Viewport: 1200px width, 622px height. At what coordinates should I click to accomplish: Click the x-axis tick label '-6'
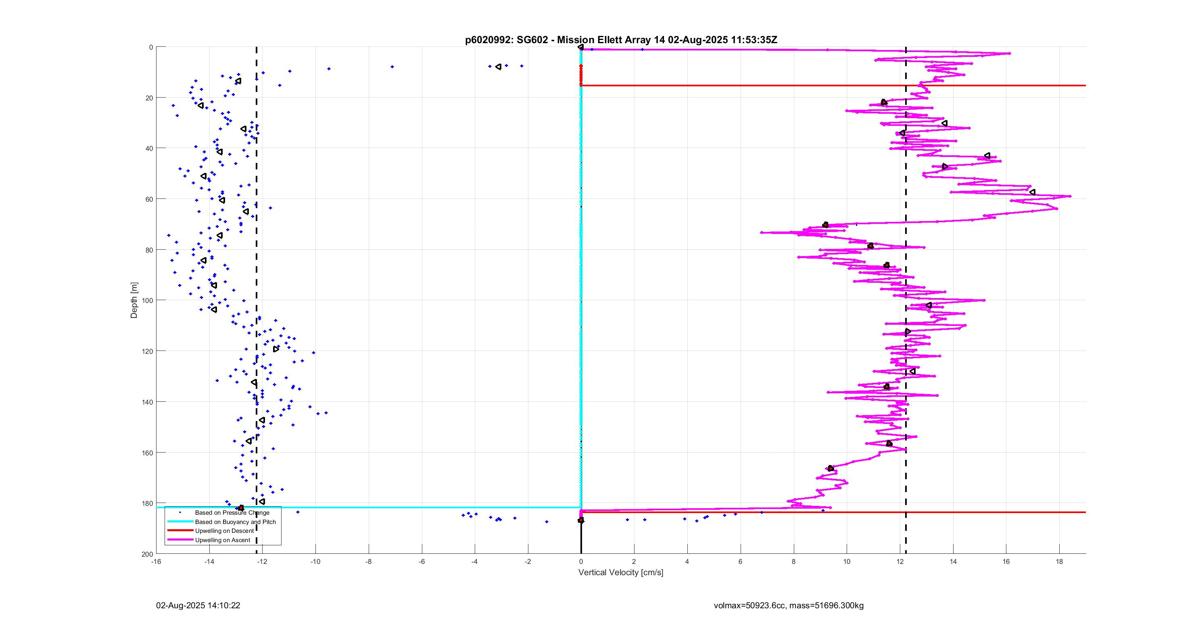[x=422, y=561]
